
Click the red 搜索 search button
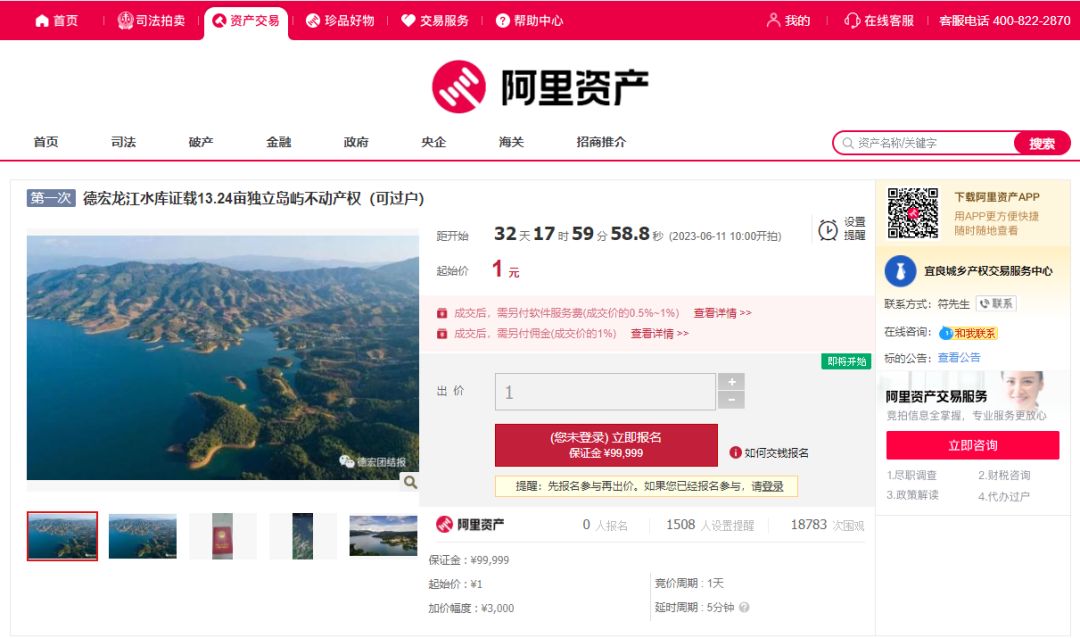1041,143
